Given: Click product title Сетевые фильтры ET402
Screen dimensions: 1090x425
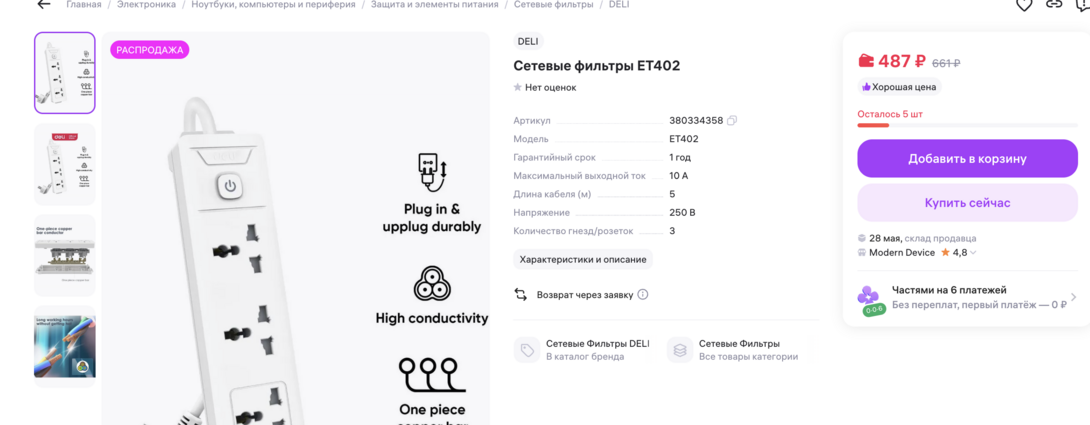Looking at the screenshot, I should pos(596,66).
